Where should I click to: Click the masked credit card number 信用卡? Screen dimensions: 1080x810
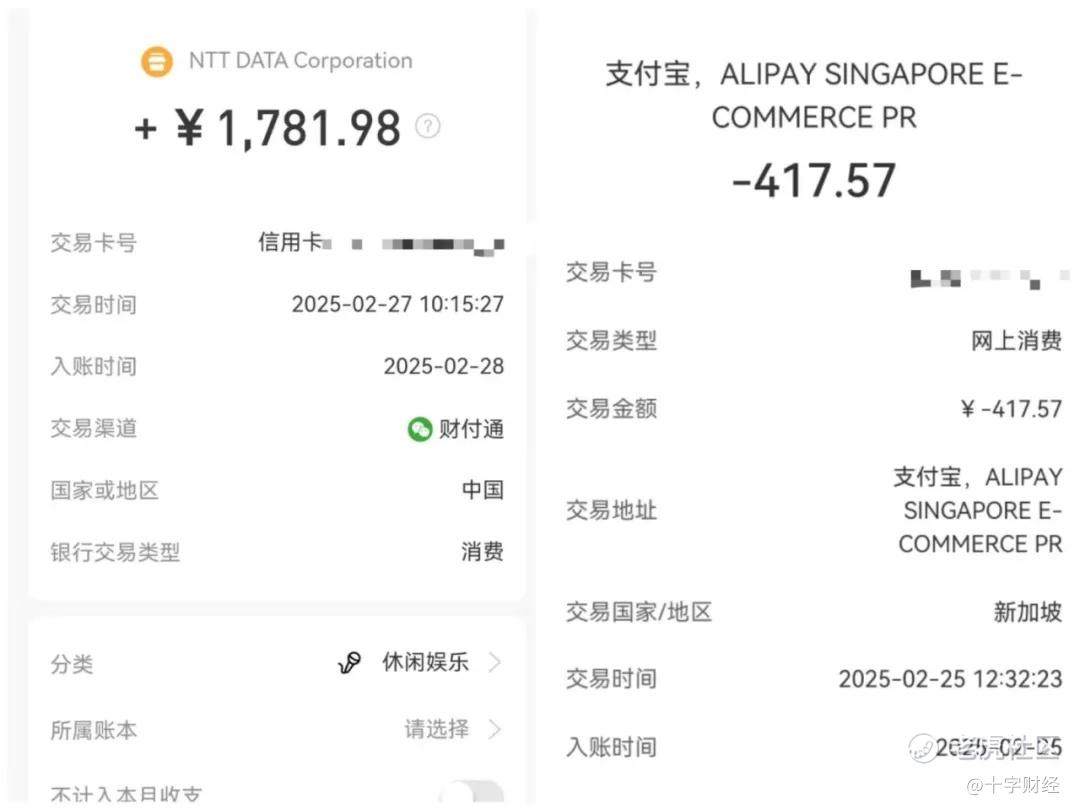[x=381, y=243]
